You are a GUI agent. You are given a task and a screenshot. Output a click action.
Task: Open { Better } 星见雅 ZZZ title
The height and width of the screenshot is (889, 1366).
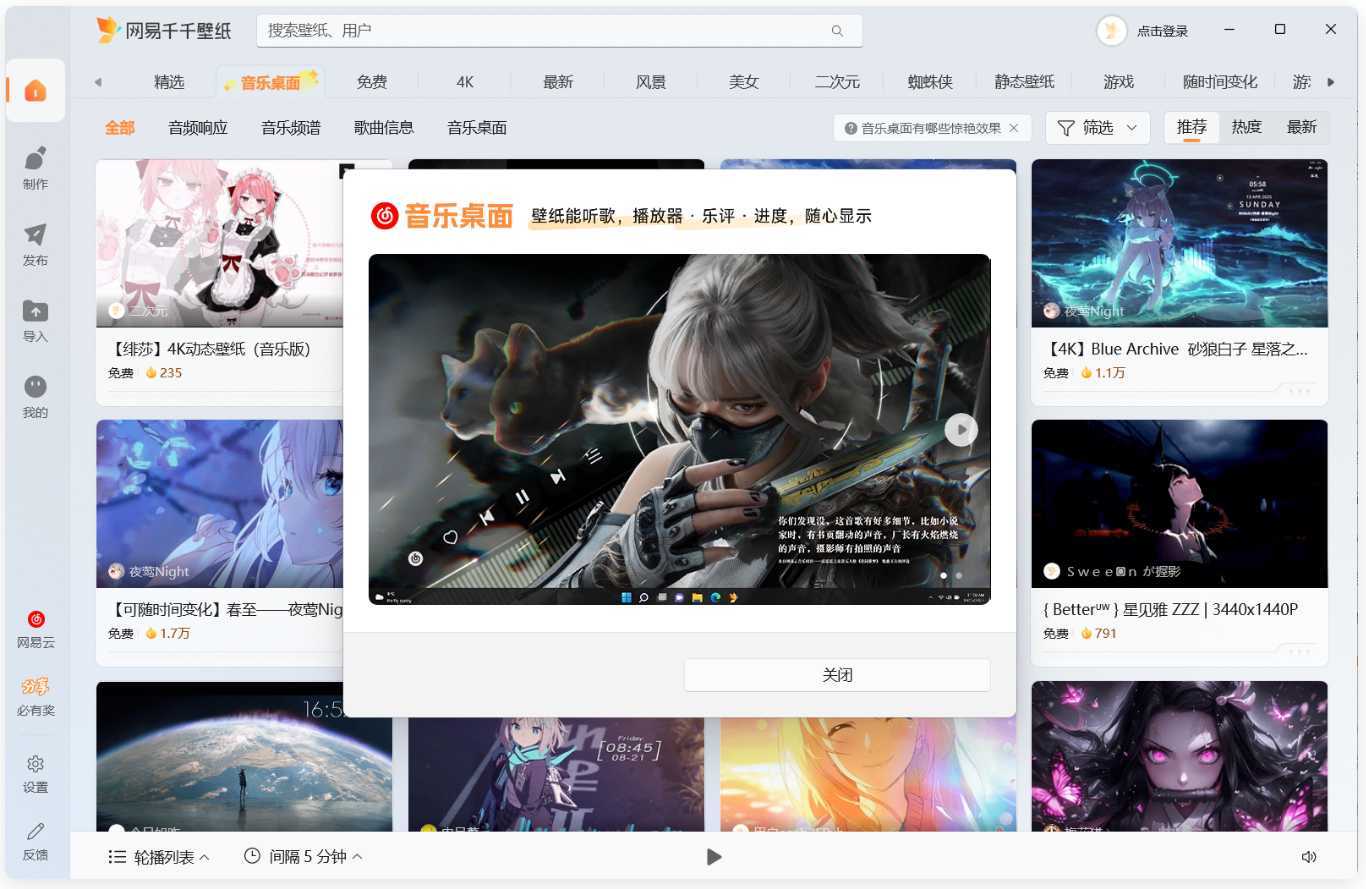1169,609
